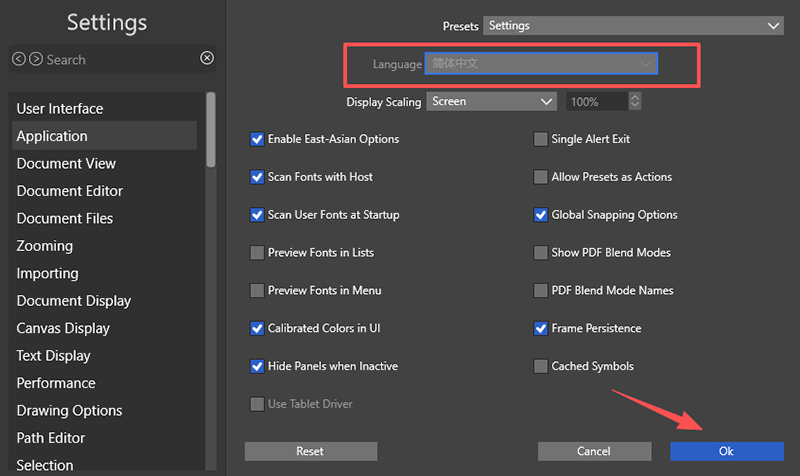
Task: Click the search forward arrow icon
Action: pyautogui.click(x=36, y=59)
